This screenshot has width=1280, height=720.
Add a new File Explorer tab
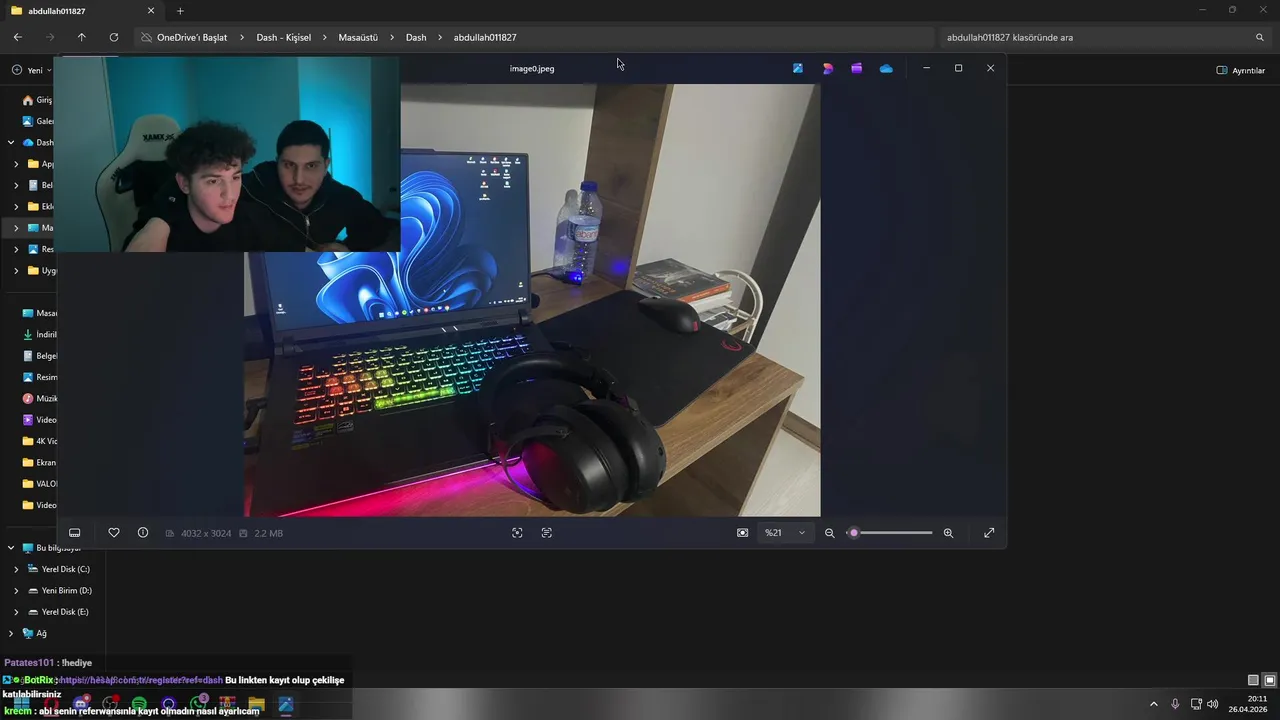tap(180, 11)
